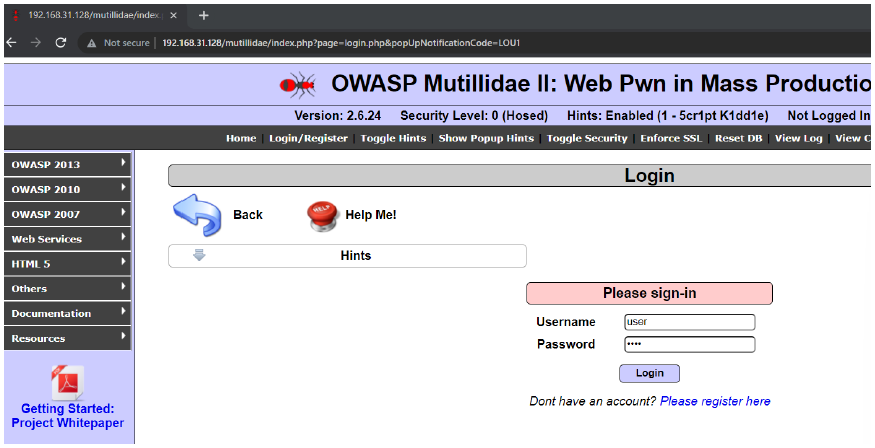This screenshot has width=875, height=448.
Task: Click the address bar URL
Action: coord(341,43)
